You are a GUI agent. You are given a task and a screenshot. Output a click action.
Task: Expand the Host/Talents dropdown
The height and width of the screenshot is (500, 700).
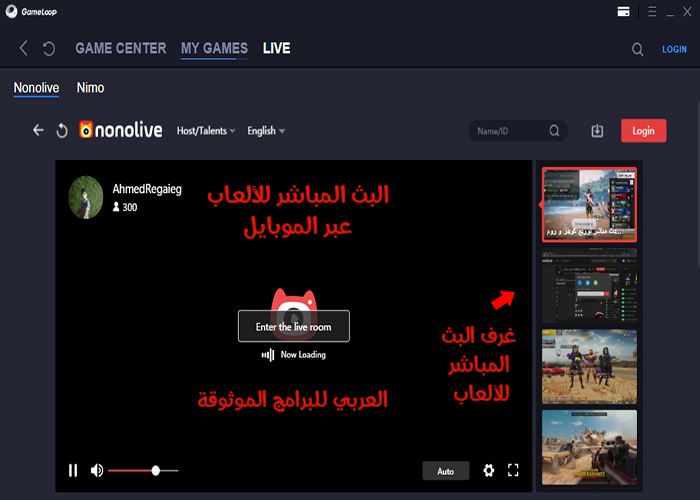(x=206, y=131)
